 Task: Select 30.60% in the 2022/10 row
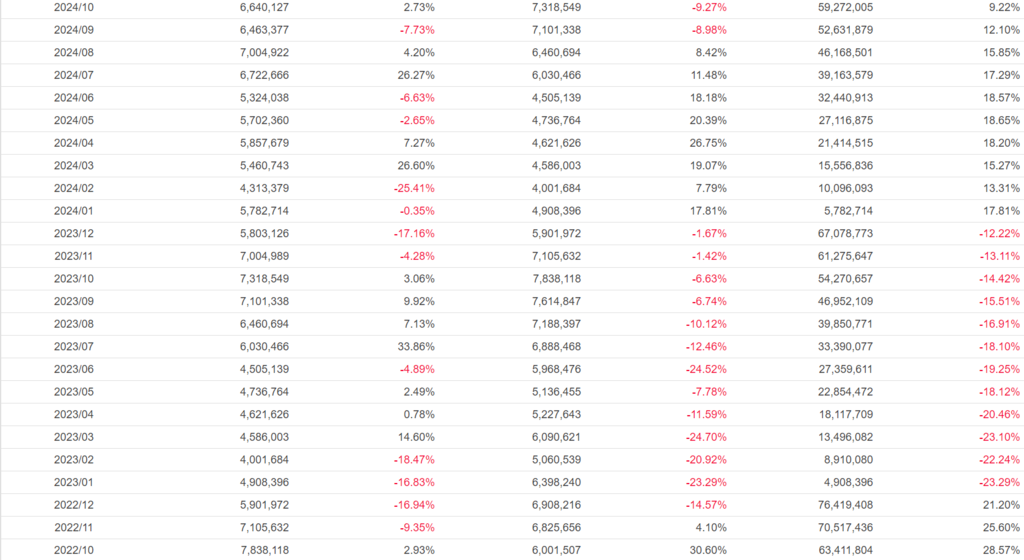click(707, 550)
